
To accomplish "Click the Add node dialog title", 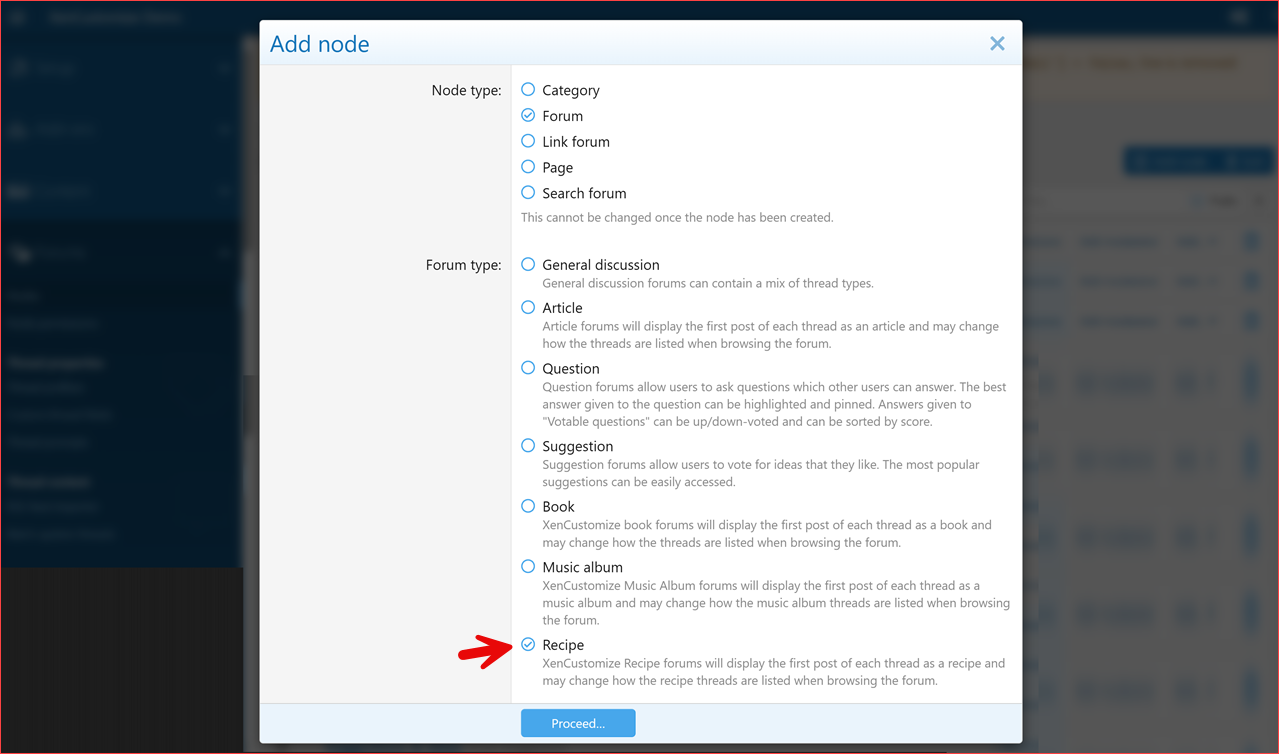I will pos(320,44).
